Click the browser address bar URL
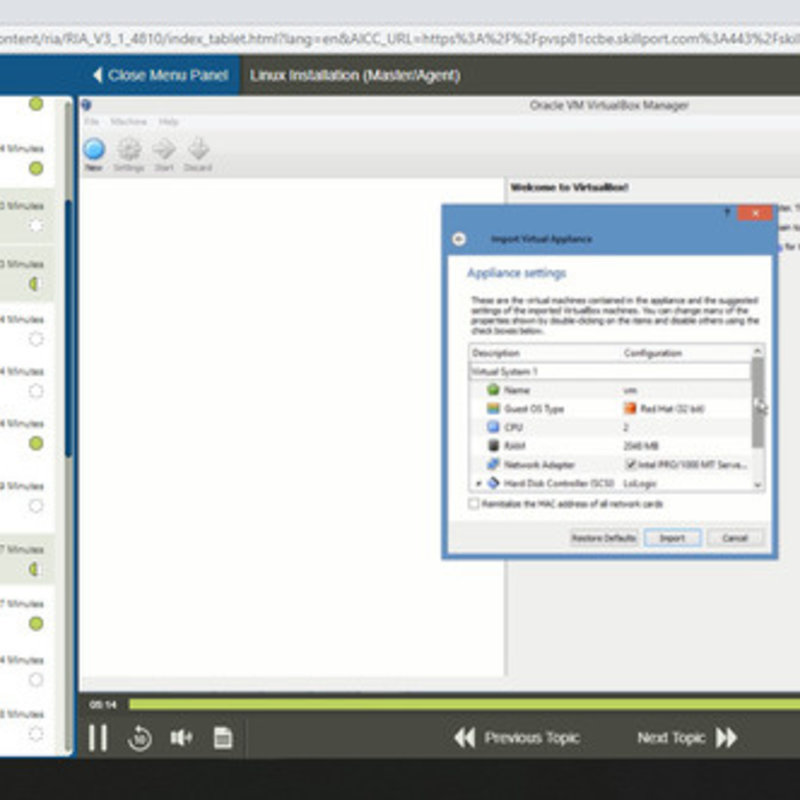This screenshot has width=800, height=800. [x=400, y=39]
